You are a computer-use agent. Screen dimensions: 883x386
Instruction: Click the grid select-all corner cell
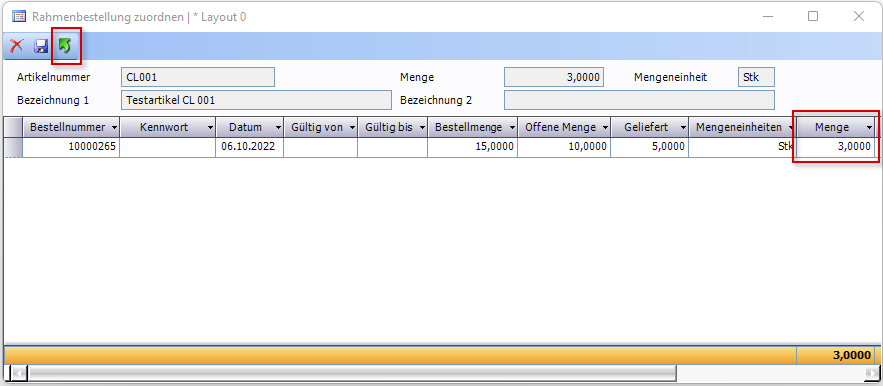[x=14, y=128]
